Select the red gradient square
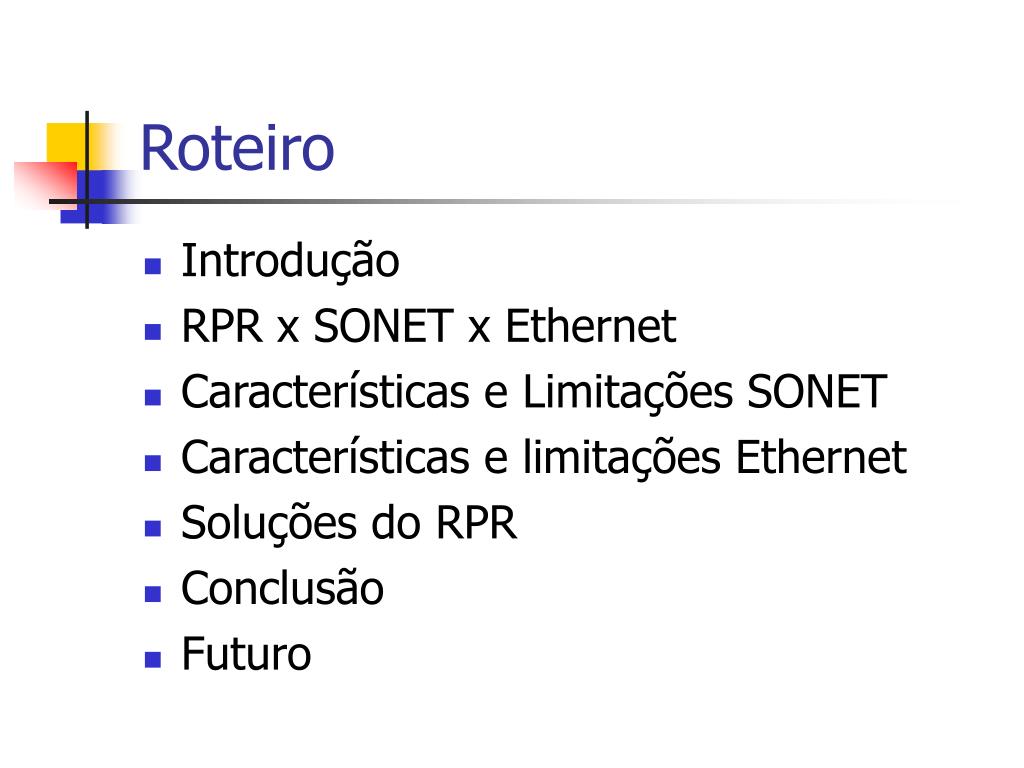Viewport: 1024px width, 768px height. tap(46, 183)
